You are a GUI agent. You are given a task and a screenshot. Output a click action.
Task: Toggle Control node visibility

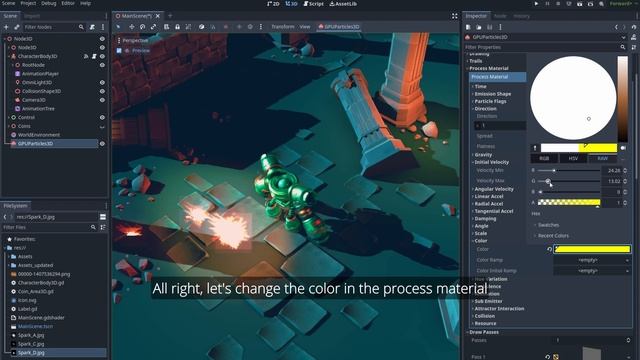click(x=102, y=118)
